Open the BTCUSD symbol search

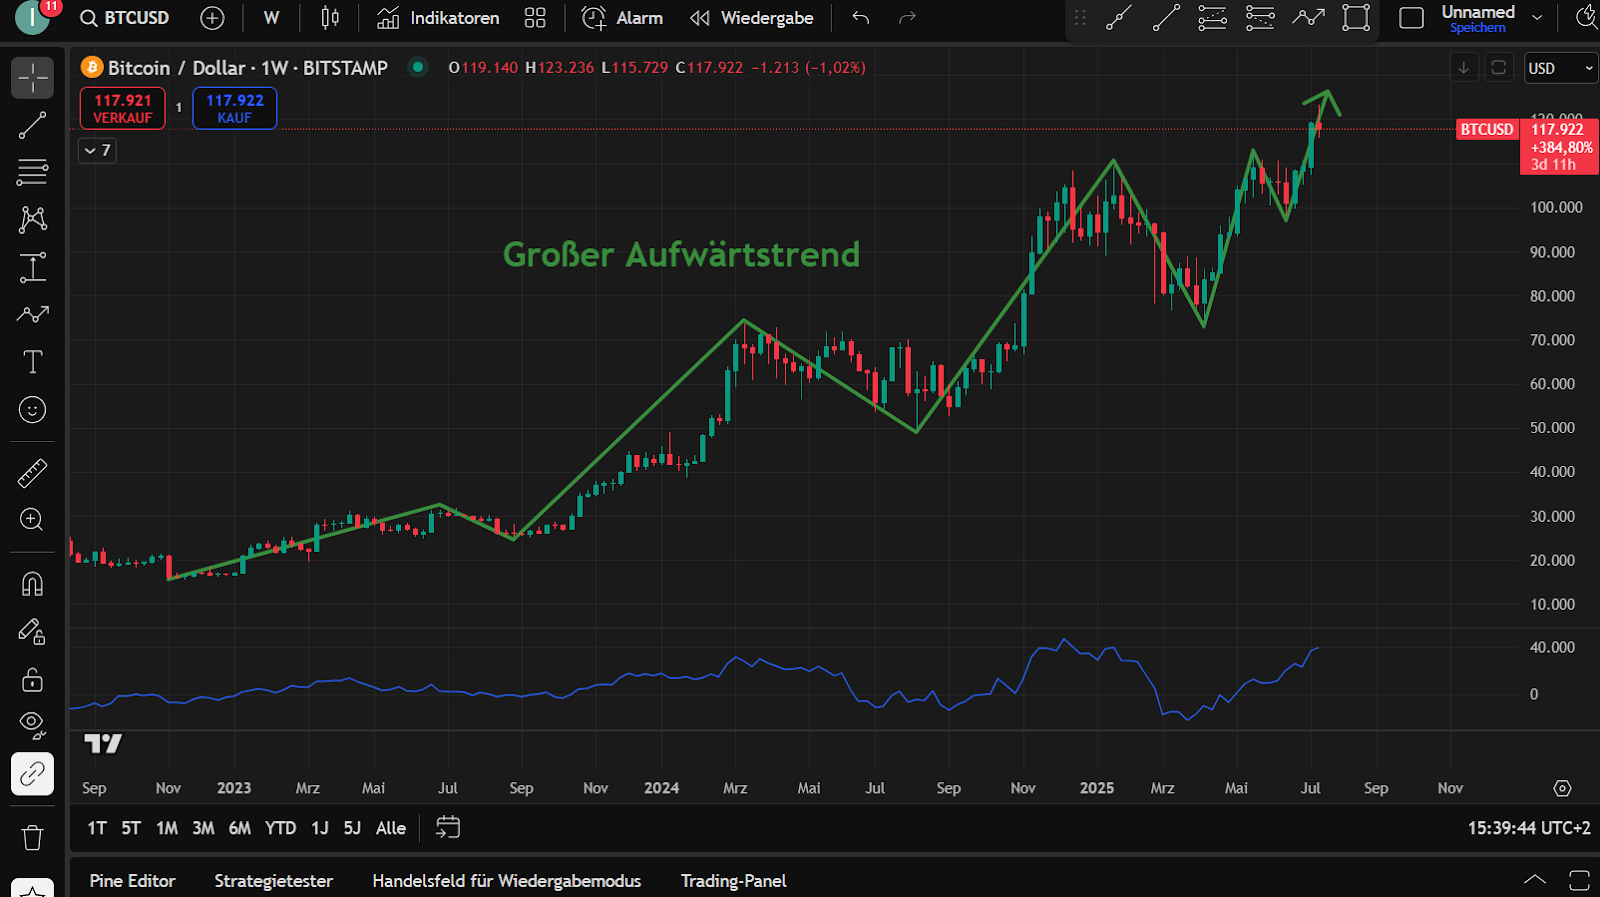[125, 18]
